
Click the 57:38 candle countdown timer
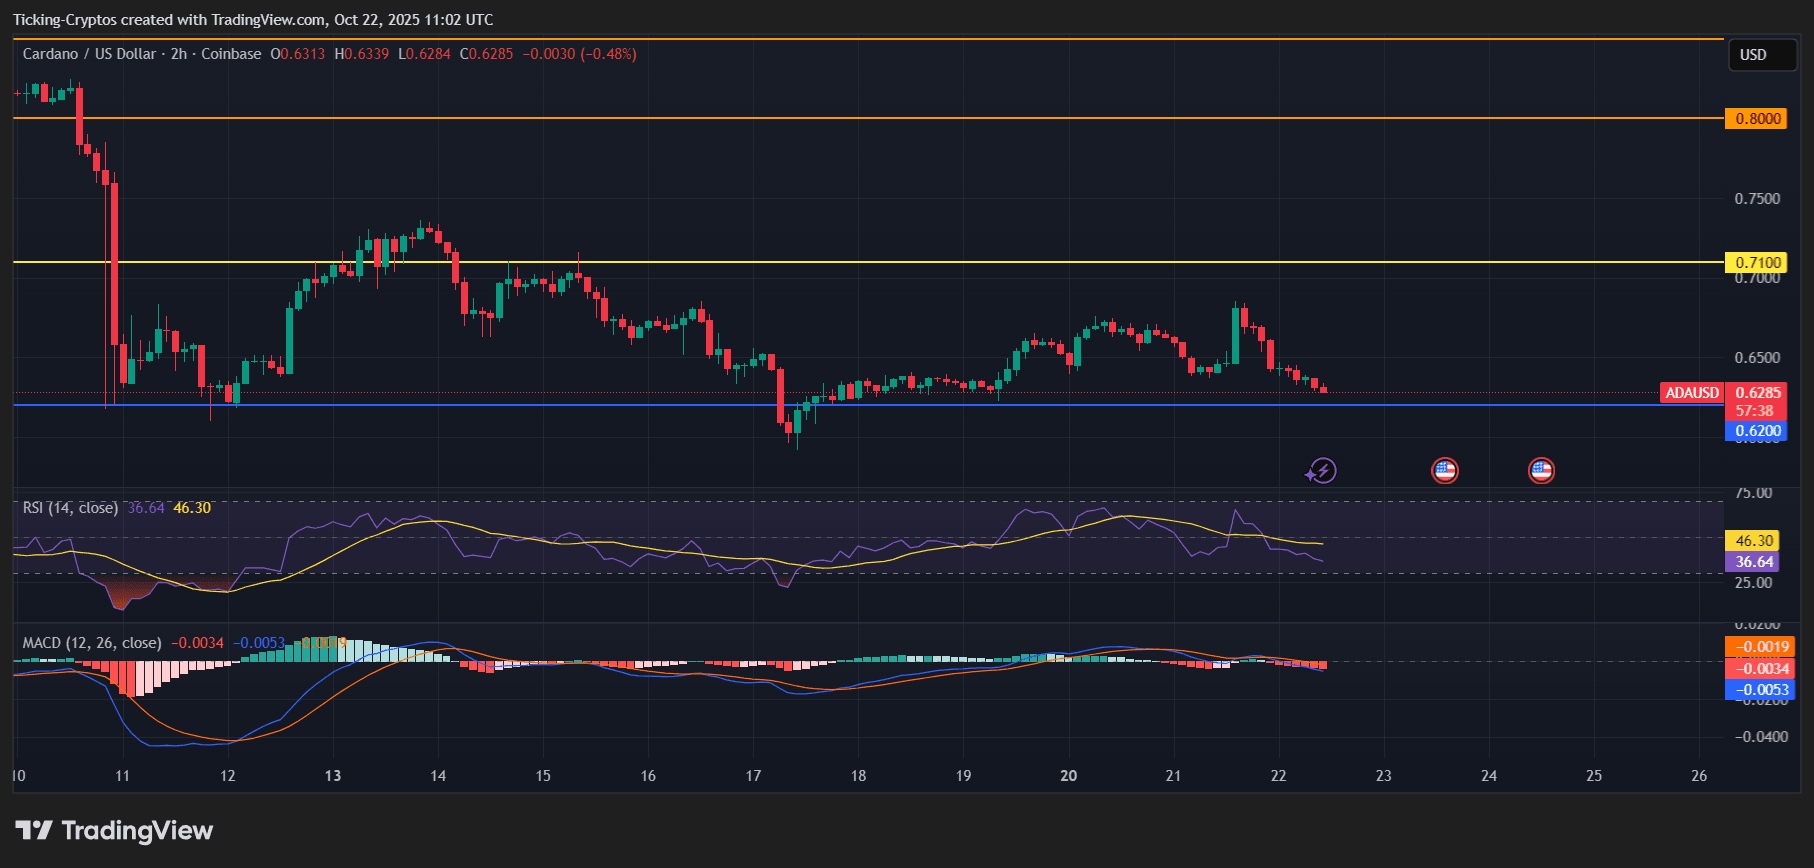1754,411
